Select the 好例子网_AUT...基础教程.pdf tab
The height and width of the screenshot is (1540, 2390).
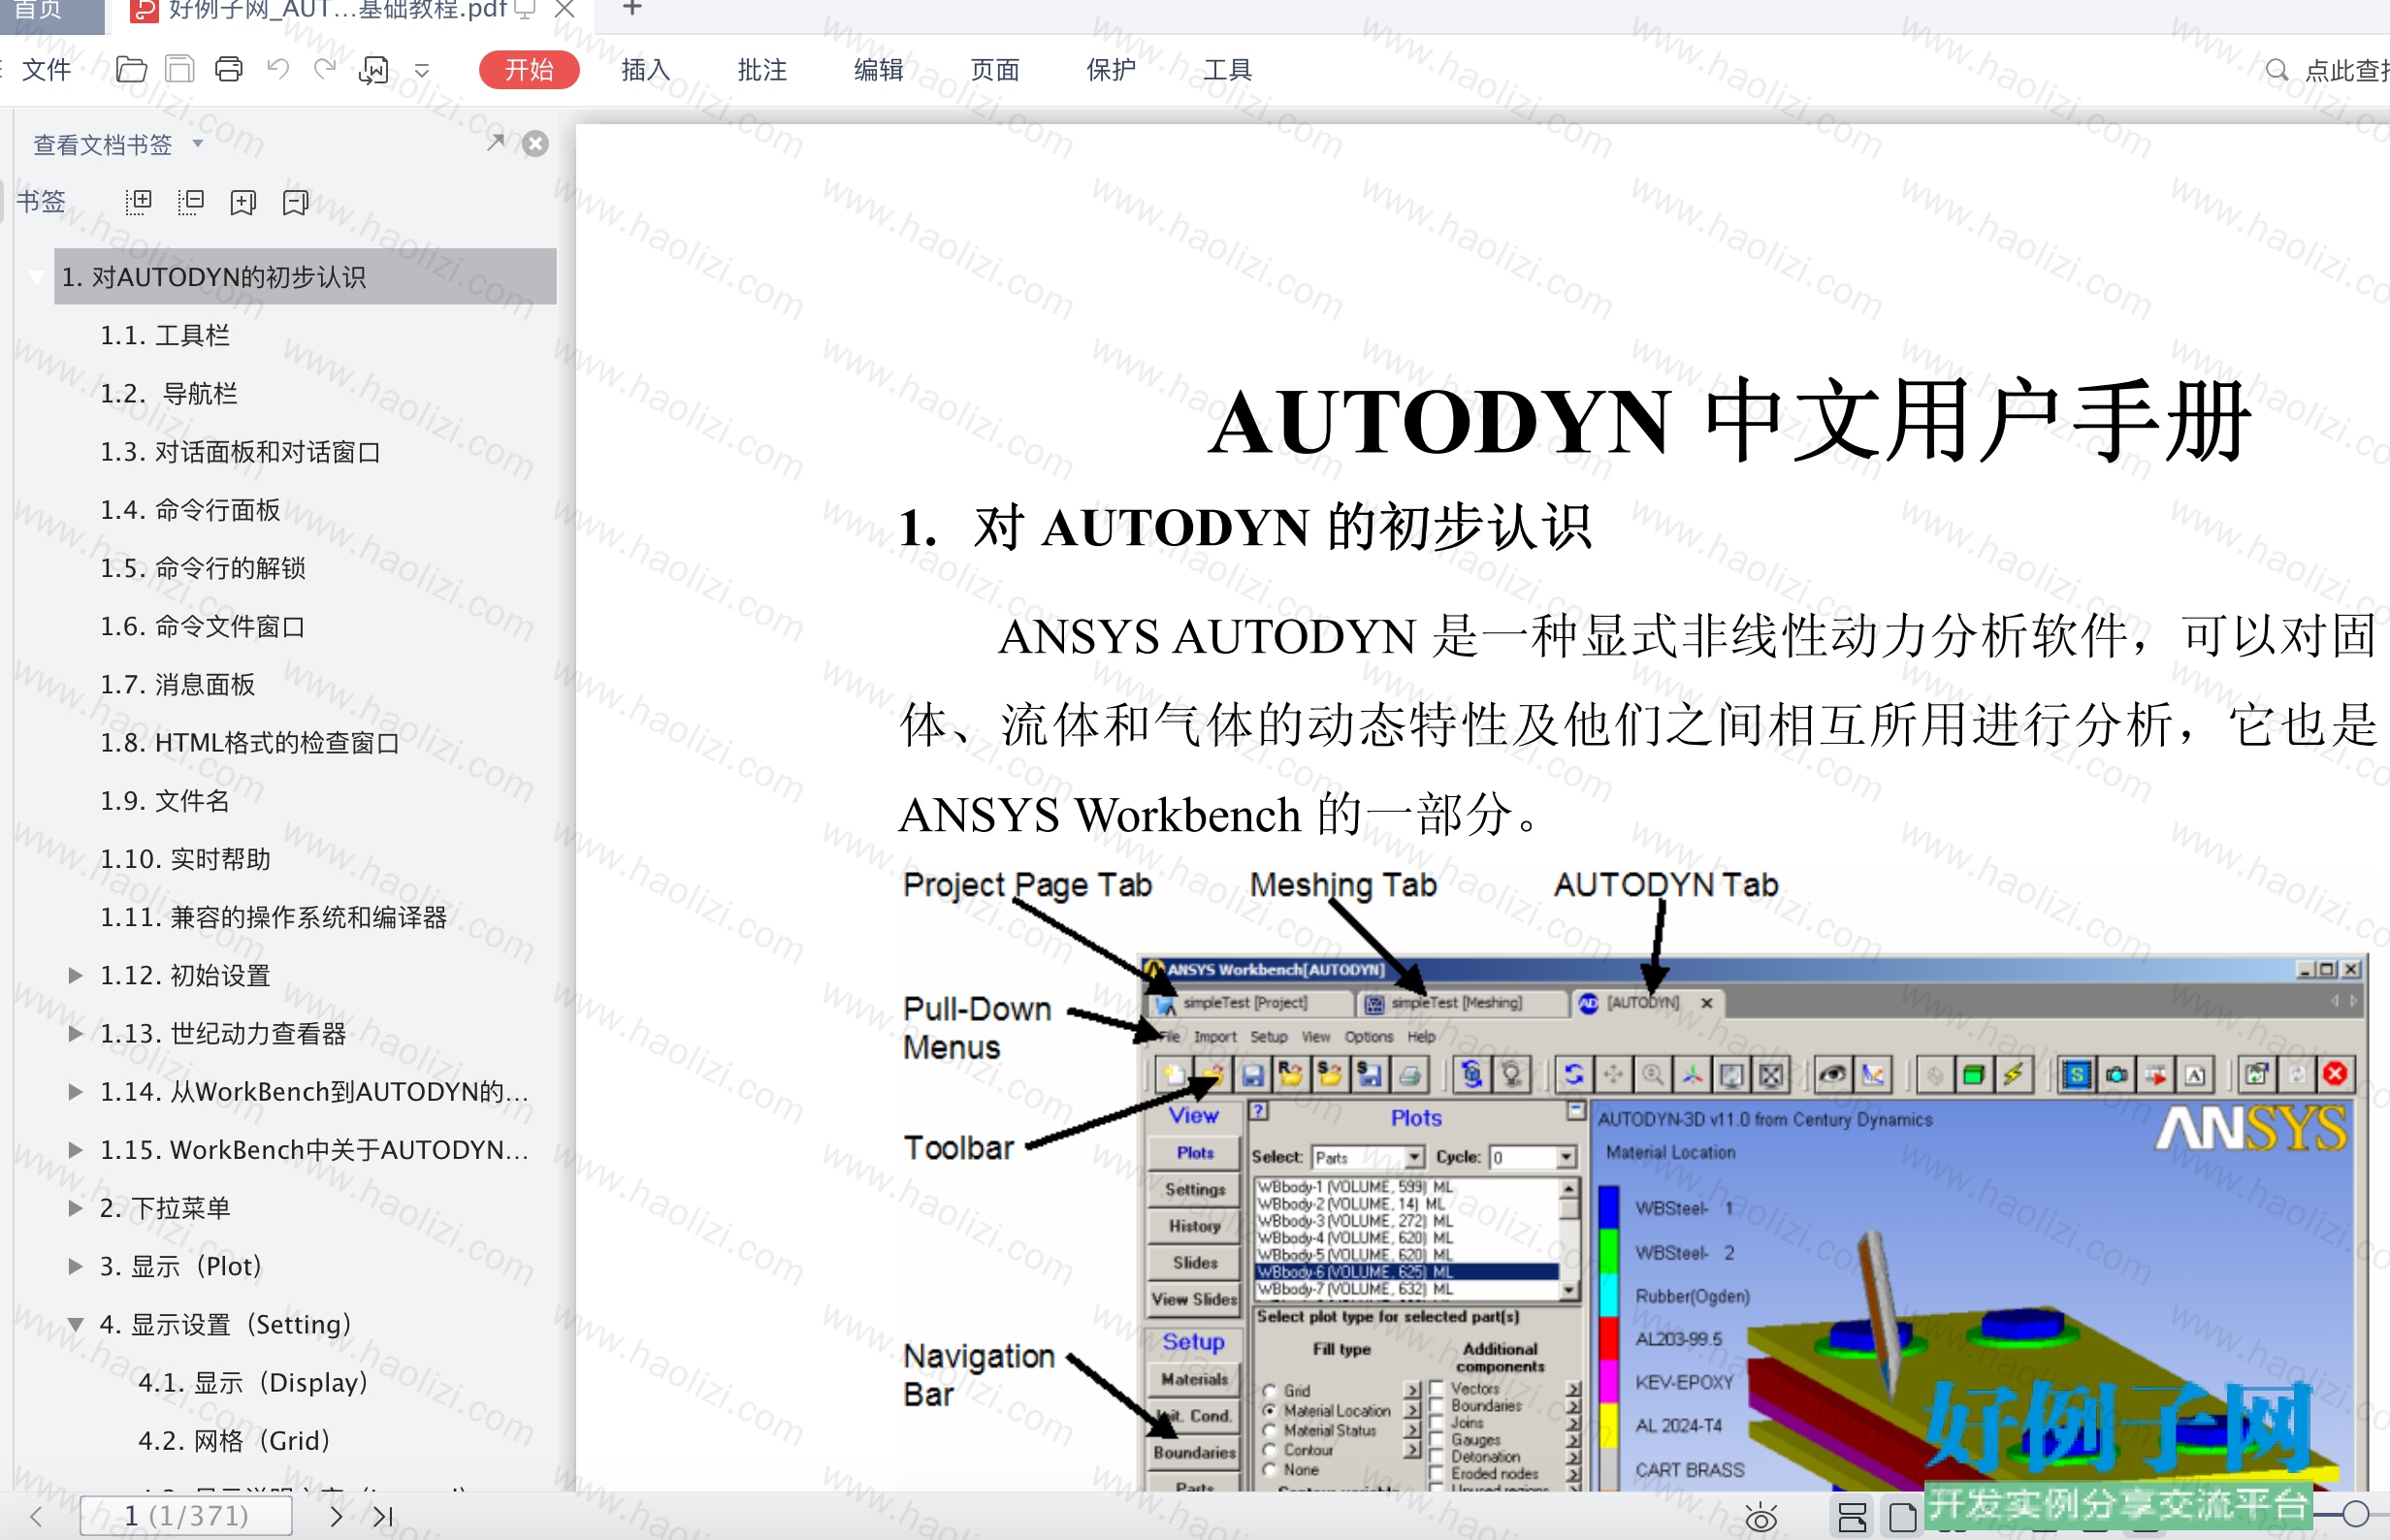point(338,10)
